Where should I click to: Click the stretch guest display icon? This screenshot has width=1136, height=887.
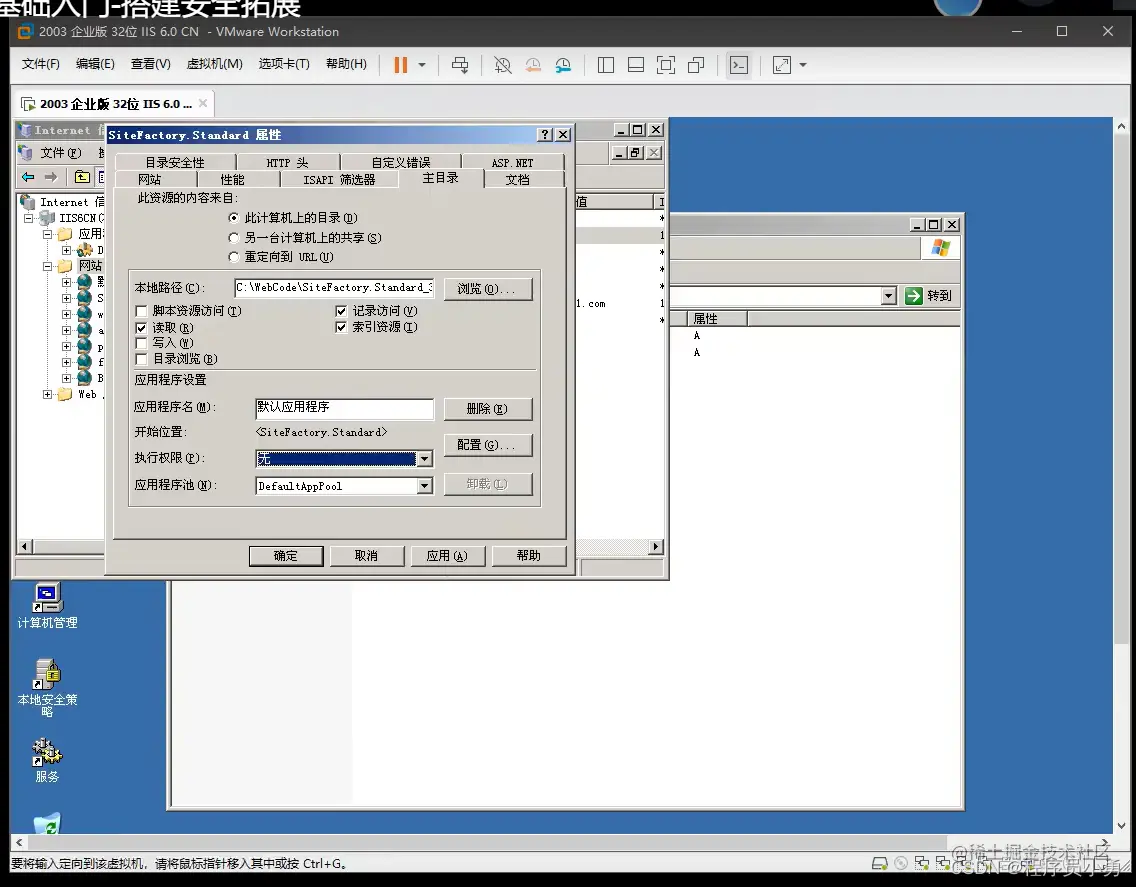coord(782,65)
